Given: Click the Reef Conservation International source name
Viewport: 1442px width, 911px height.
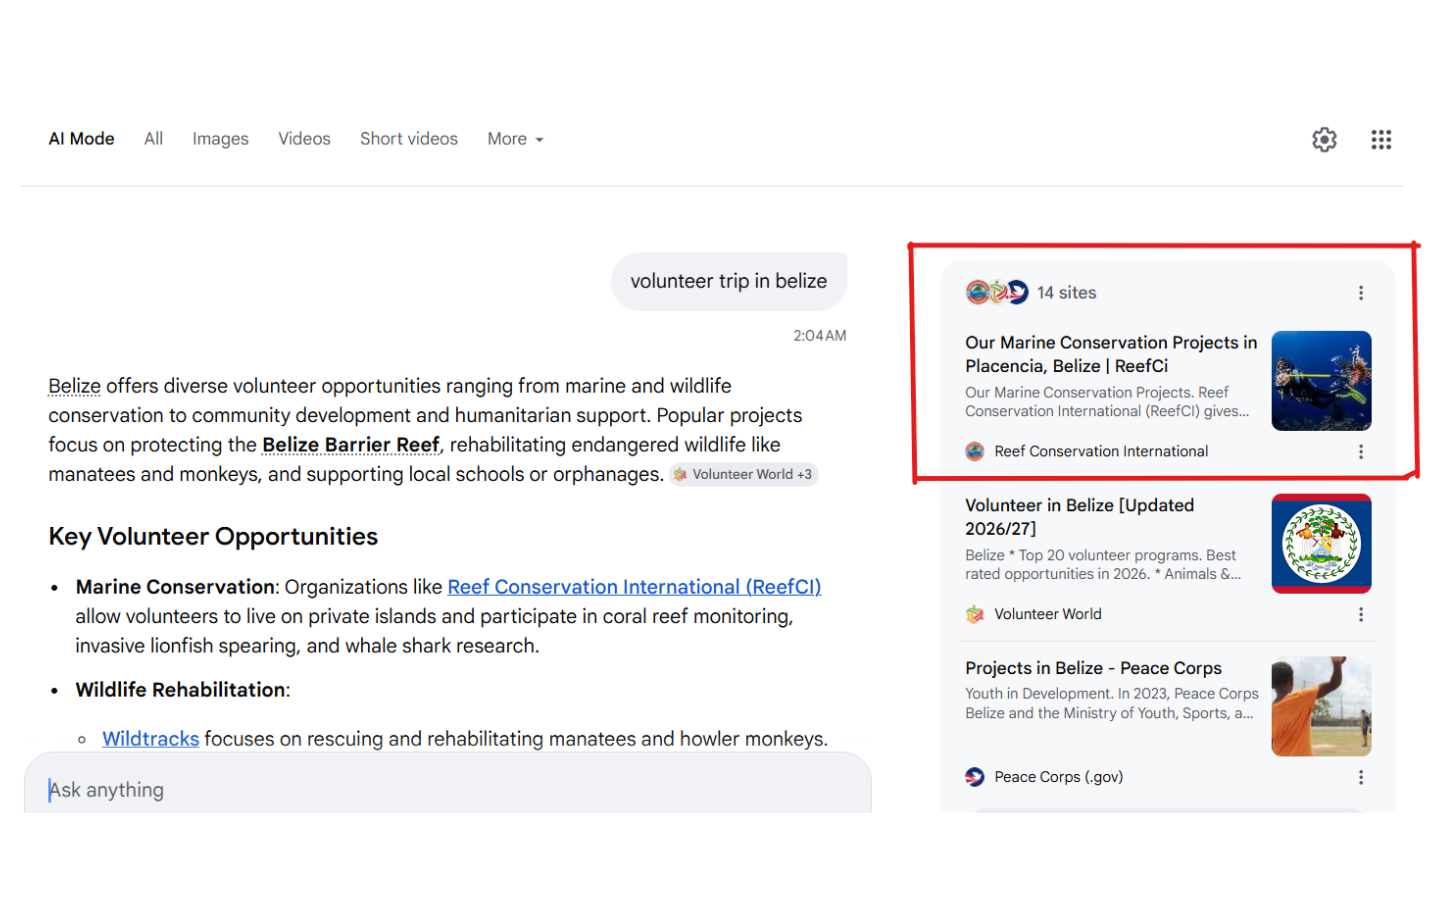Looking at the screenshot, I should 1101,452.
